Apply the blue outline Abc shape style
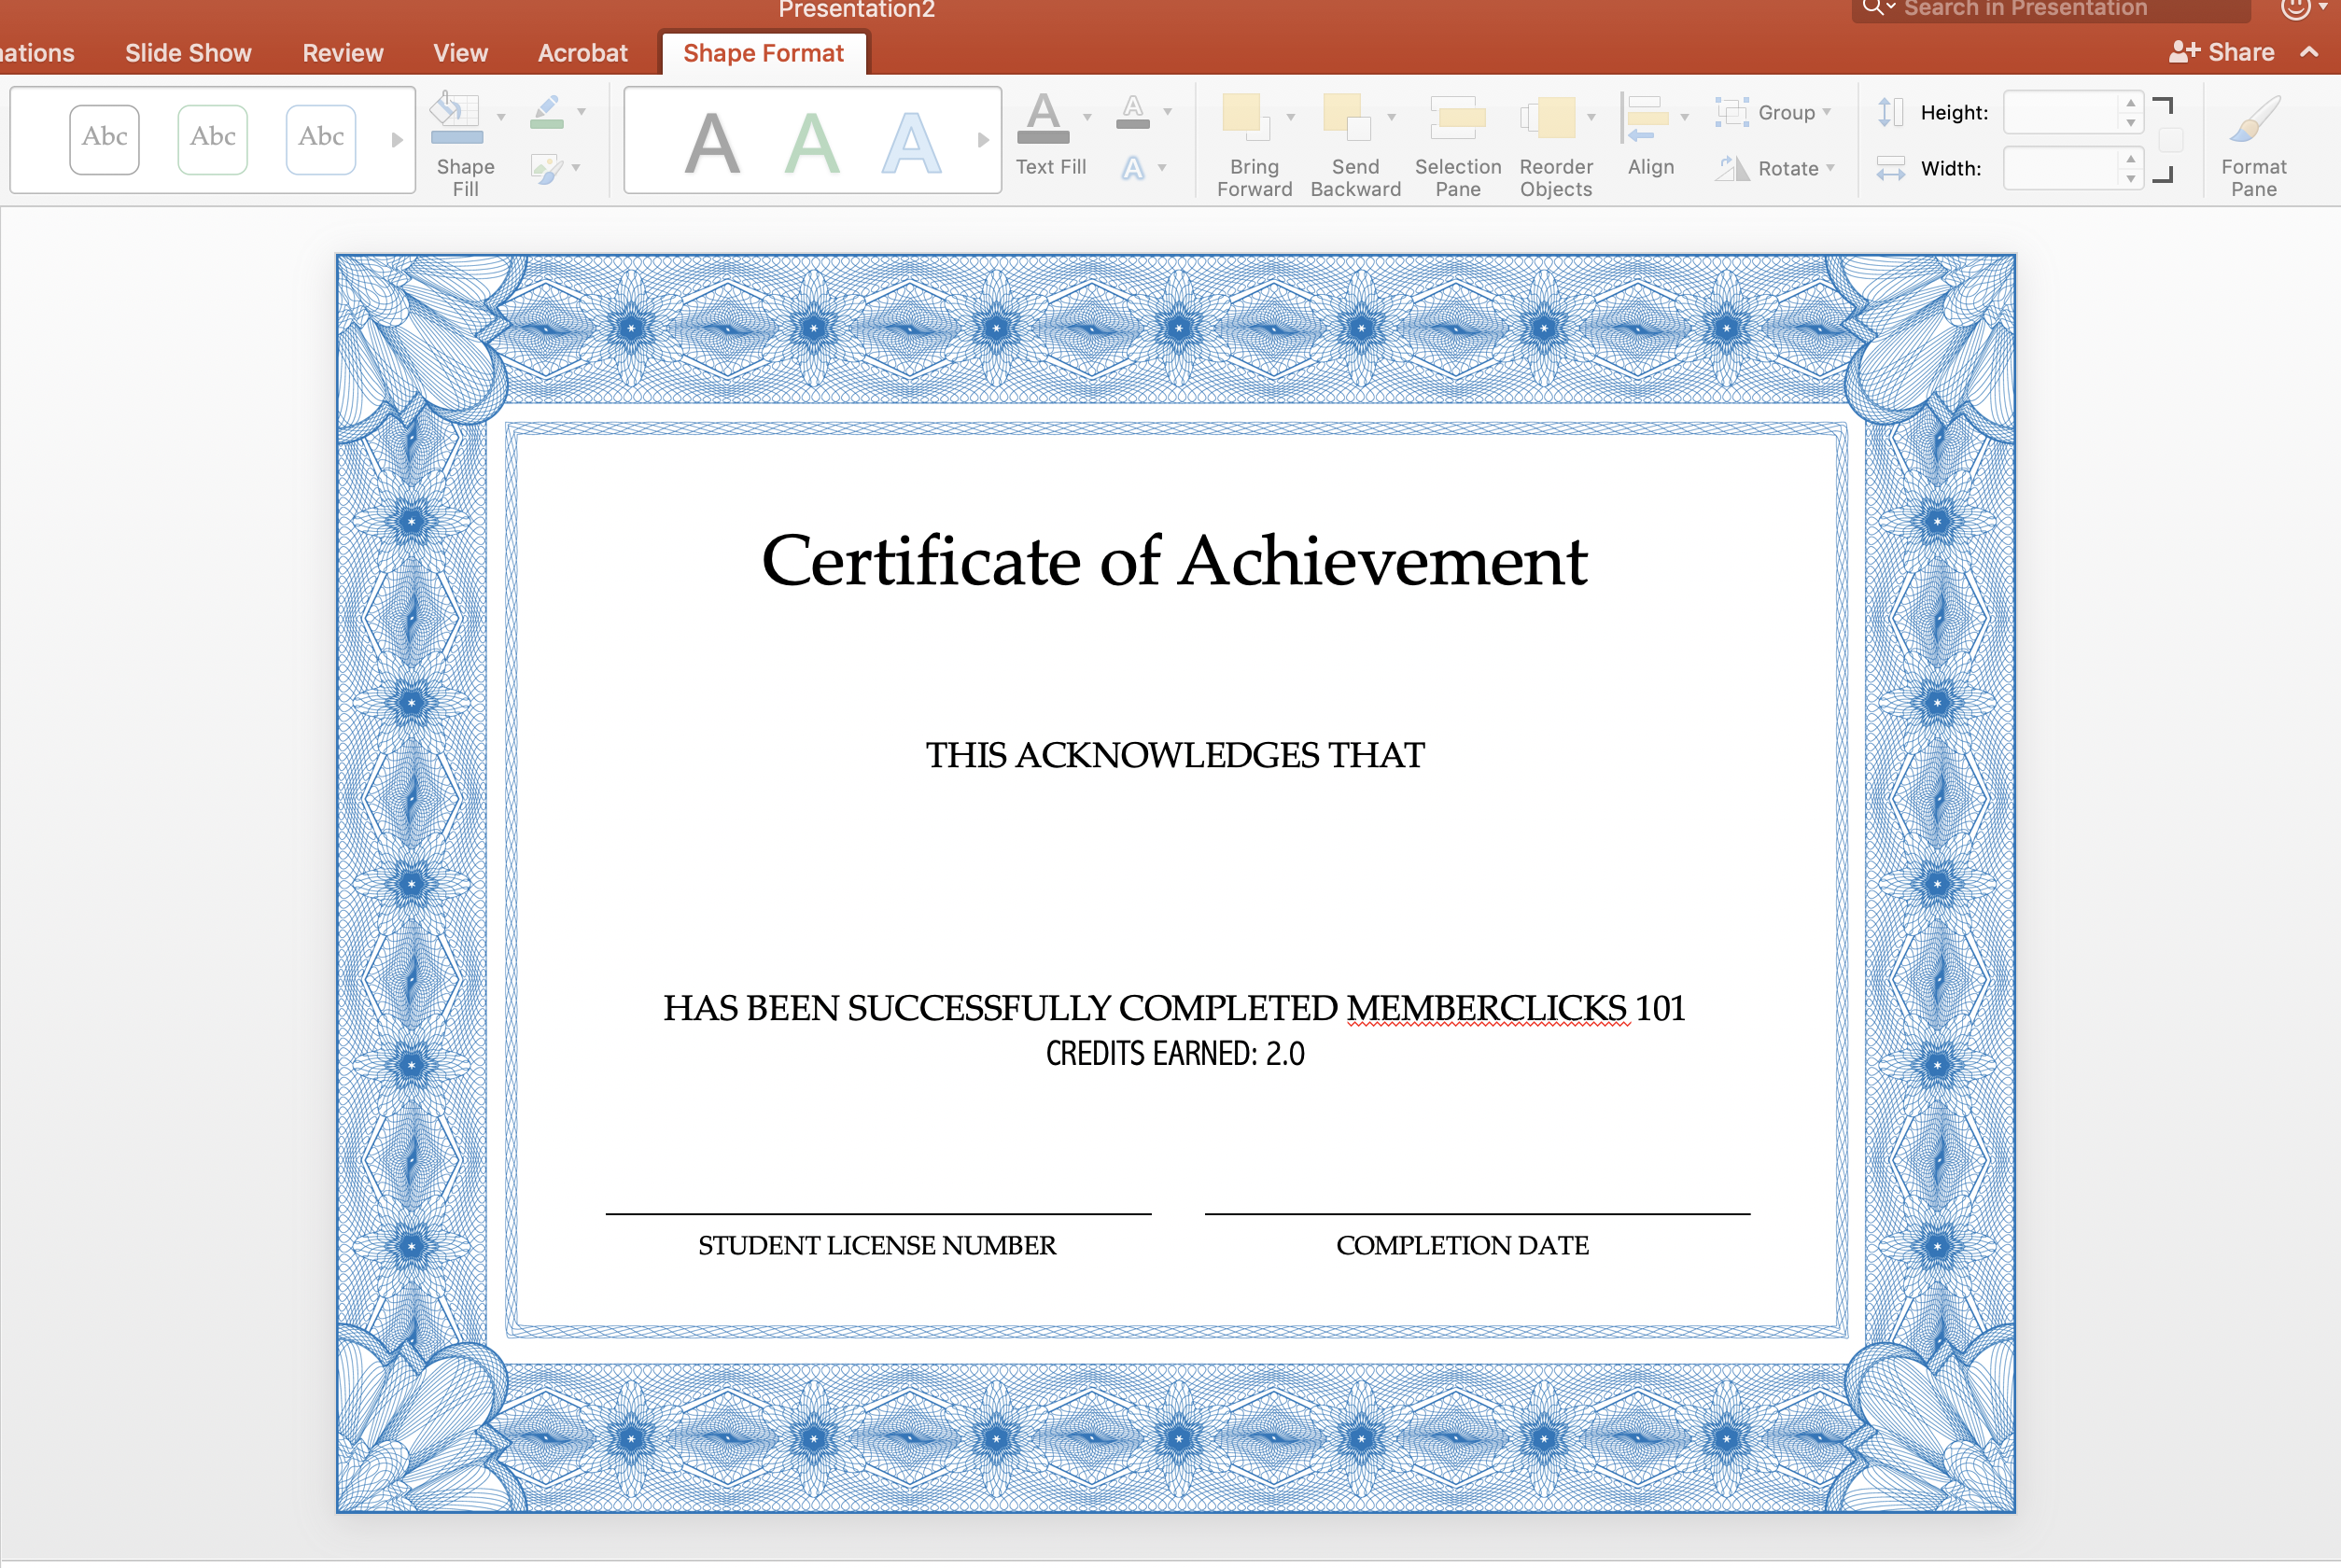 coord(321,139)
